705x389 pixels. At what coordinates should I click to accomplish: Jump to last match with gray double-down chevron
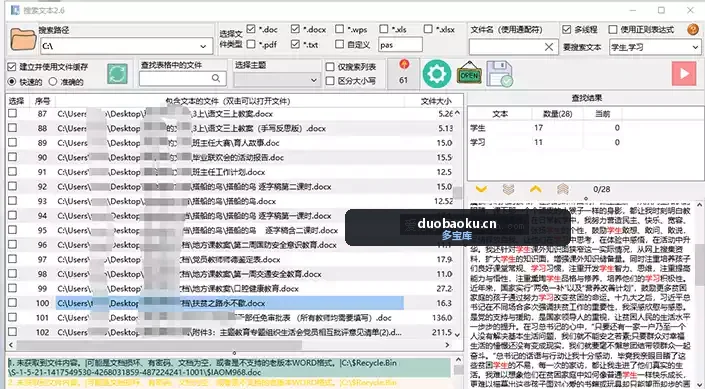click(x=508, y=189)
